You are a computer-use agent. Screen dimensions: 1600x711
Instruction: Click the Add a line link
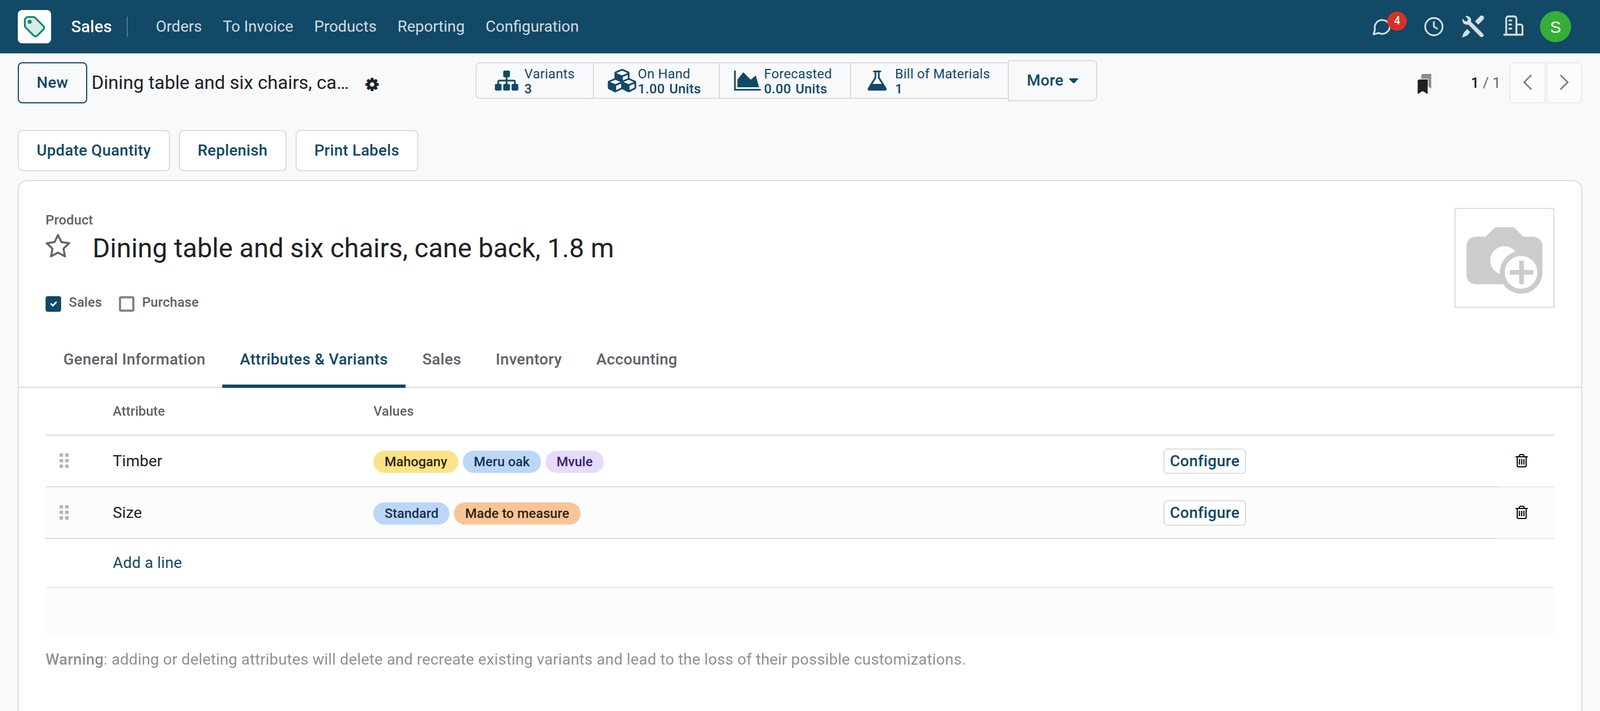pyautogui.click(x=147, y=563)
